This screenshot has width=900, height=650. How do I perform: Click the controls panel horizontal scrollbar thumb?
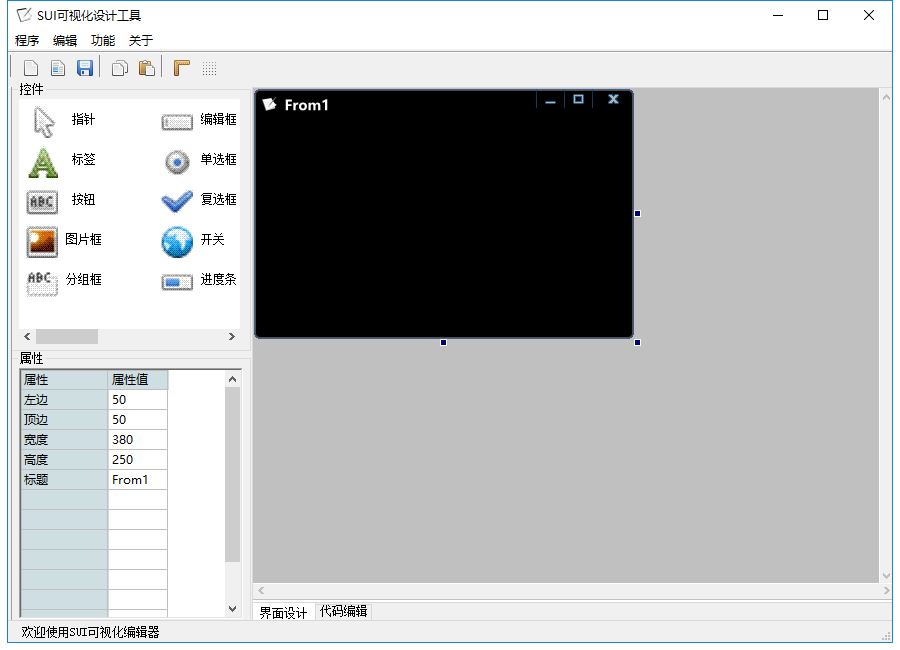click(x=67, y=336)
